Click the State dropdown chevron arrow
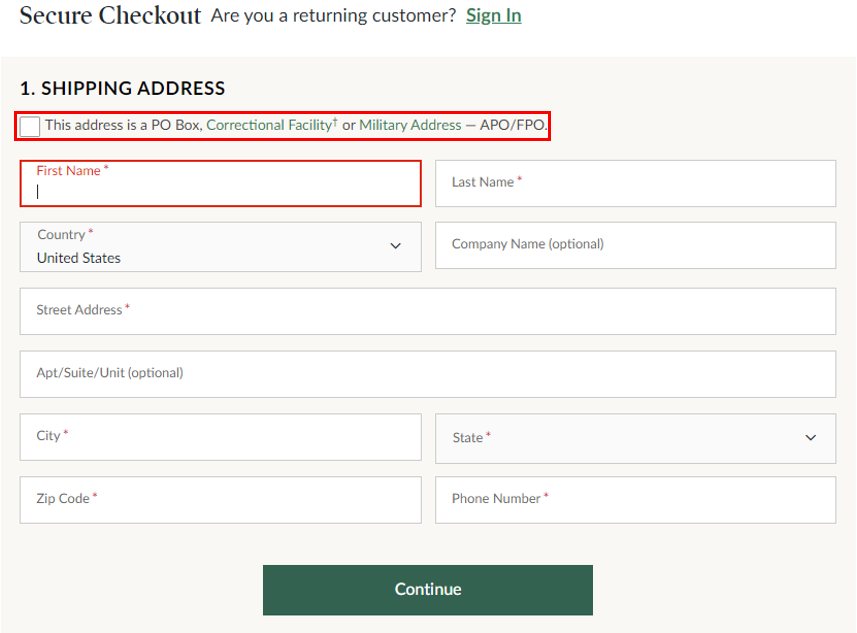Screen dimensions: 857x633 [x=811, y=438]
